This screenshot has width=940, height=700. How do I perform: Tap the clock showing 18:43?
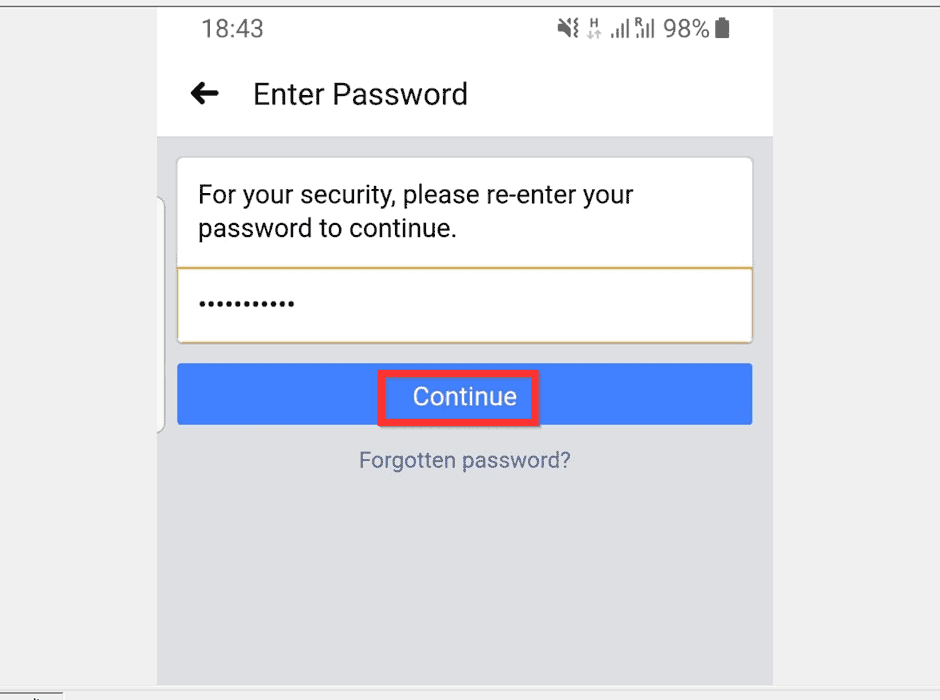click(231, 28)
